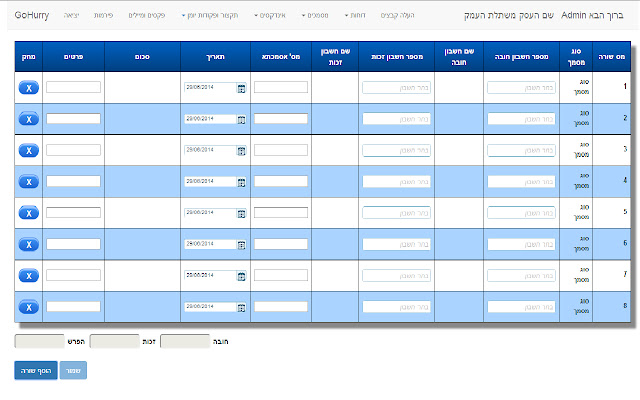The width and height of the screenshot is (640, 400).
Task: Select the debit account number field in row 7
Action: (521, 276)
